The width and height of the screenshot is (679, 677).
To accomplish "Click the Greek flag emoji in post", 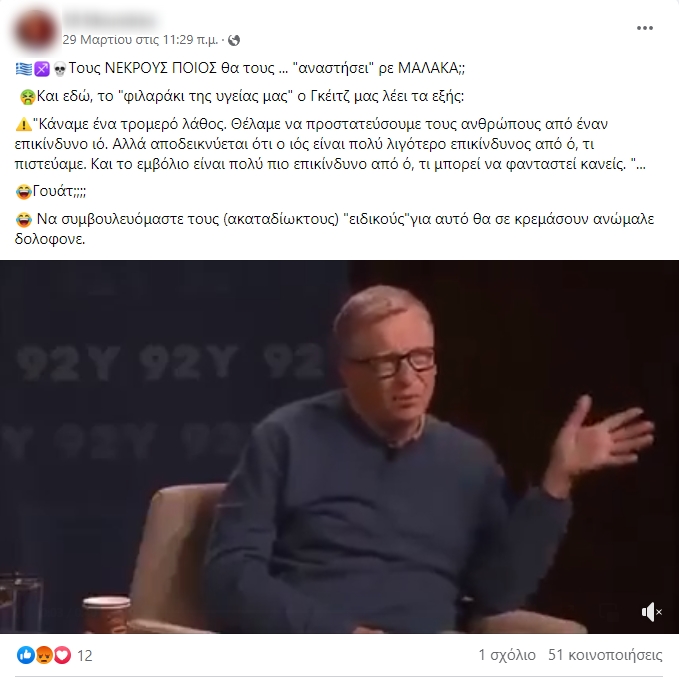I will [24, 68].
